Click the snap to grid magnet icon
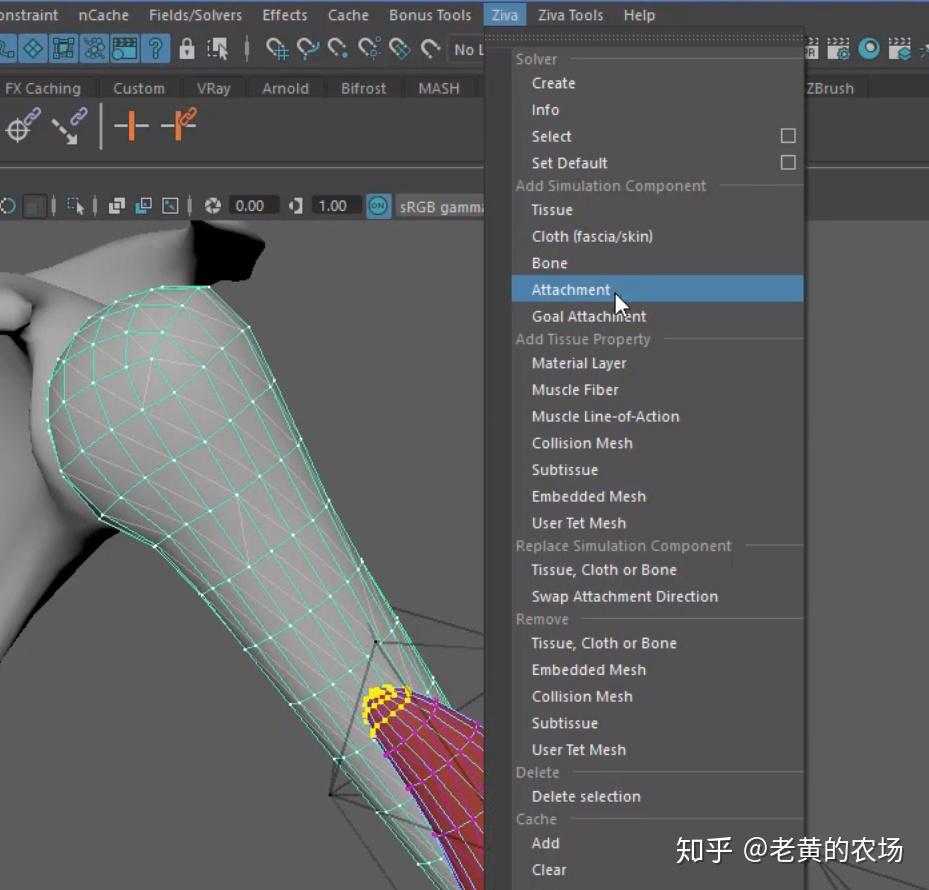 [278, 48]
